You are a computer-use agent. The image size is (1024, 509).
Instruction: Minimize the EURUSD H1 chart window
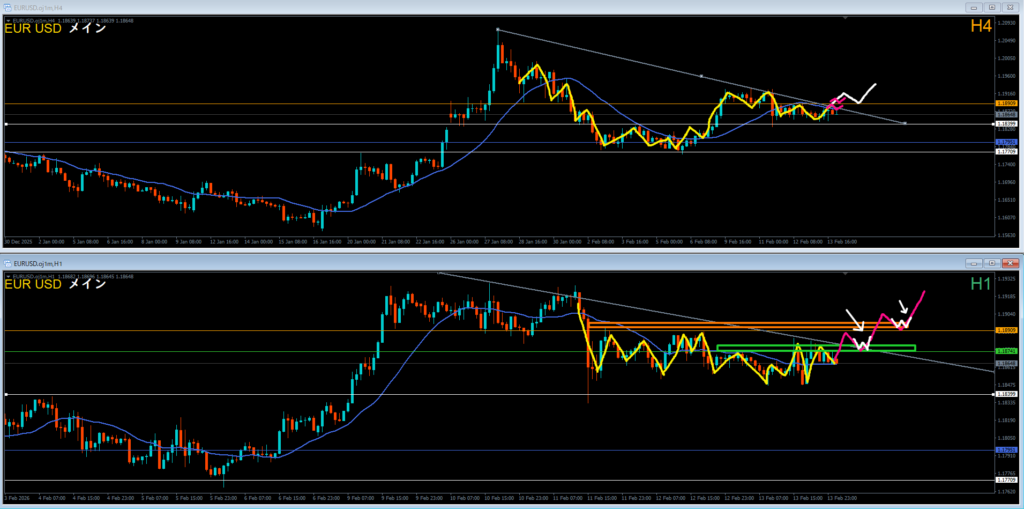[x=974, y=263]
